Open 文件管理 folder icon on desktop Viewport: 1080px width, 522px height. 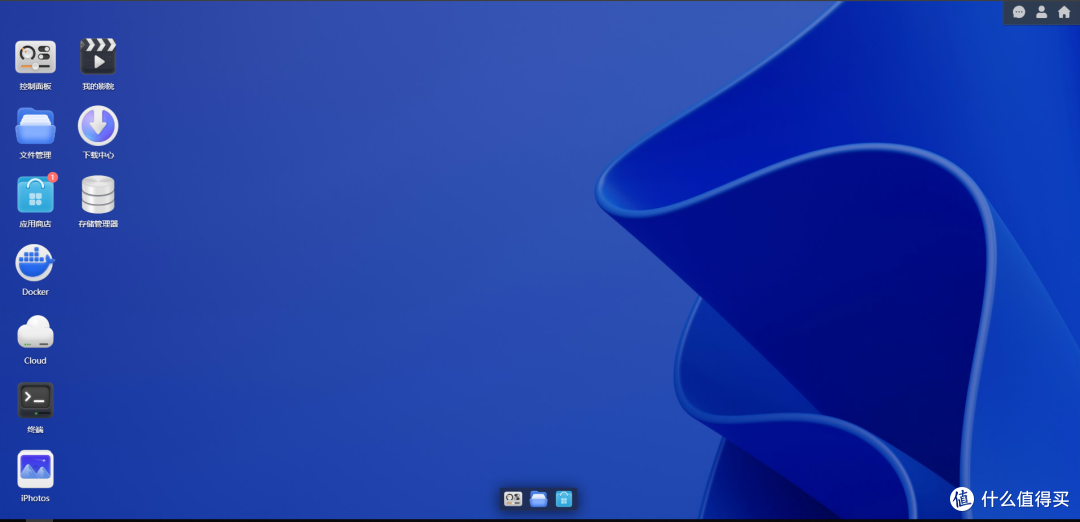(35, 126)
